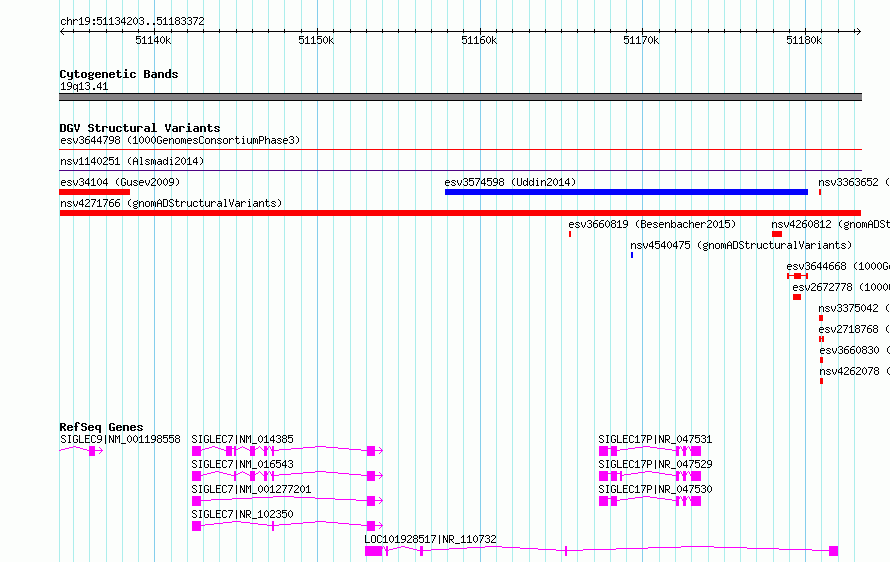Click the small blue nsv4540475 marker
This screenshot has height=562, width=890.
tap(632, 255)
